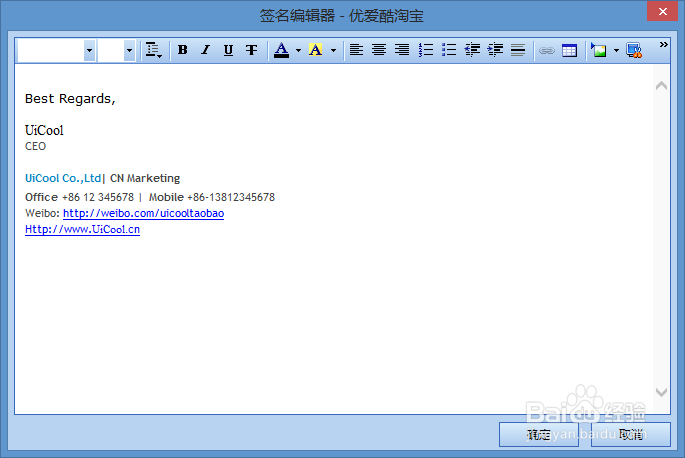This screenshot has height=458, width=685.
Task: Click the 'Best Regards,' text line
Action: [70, 99]
